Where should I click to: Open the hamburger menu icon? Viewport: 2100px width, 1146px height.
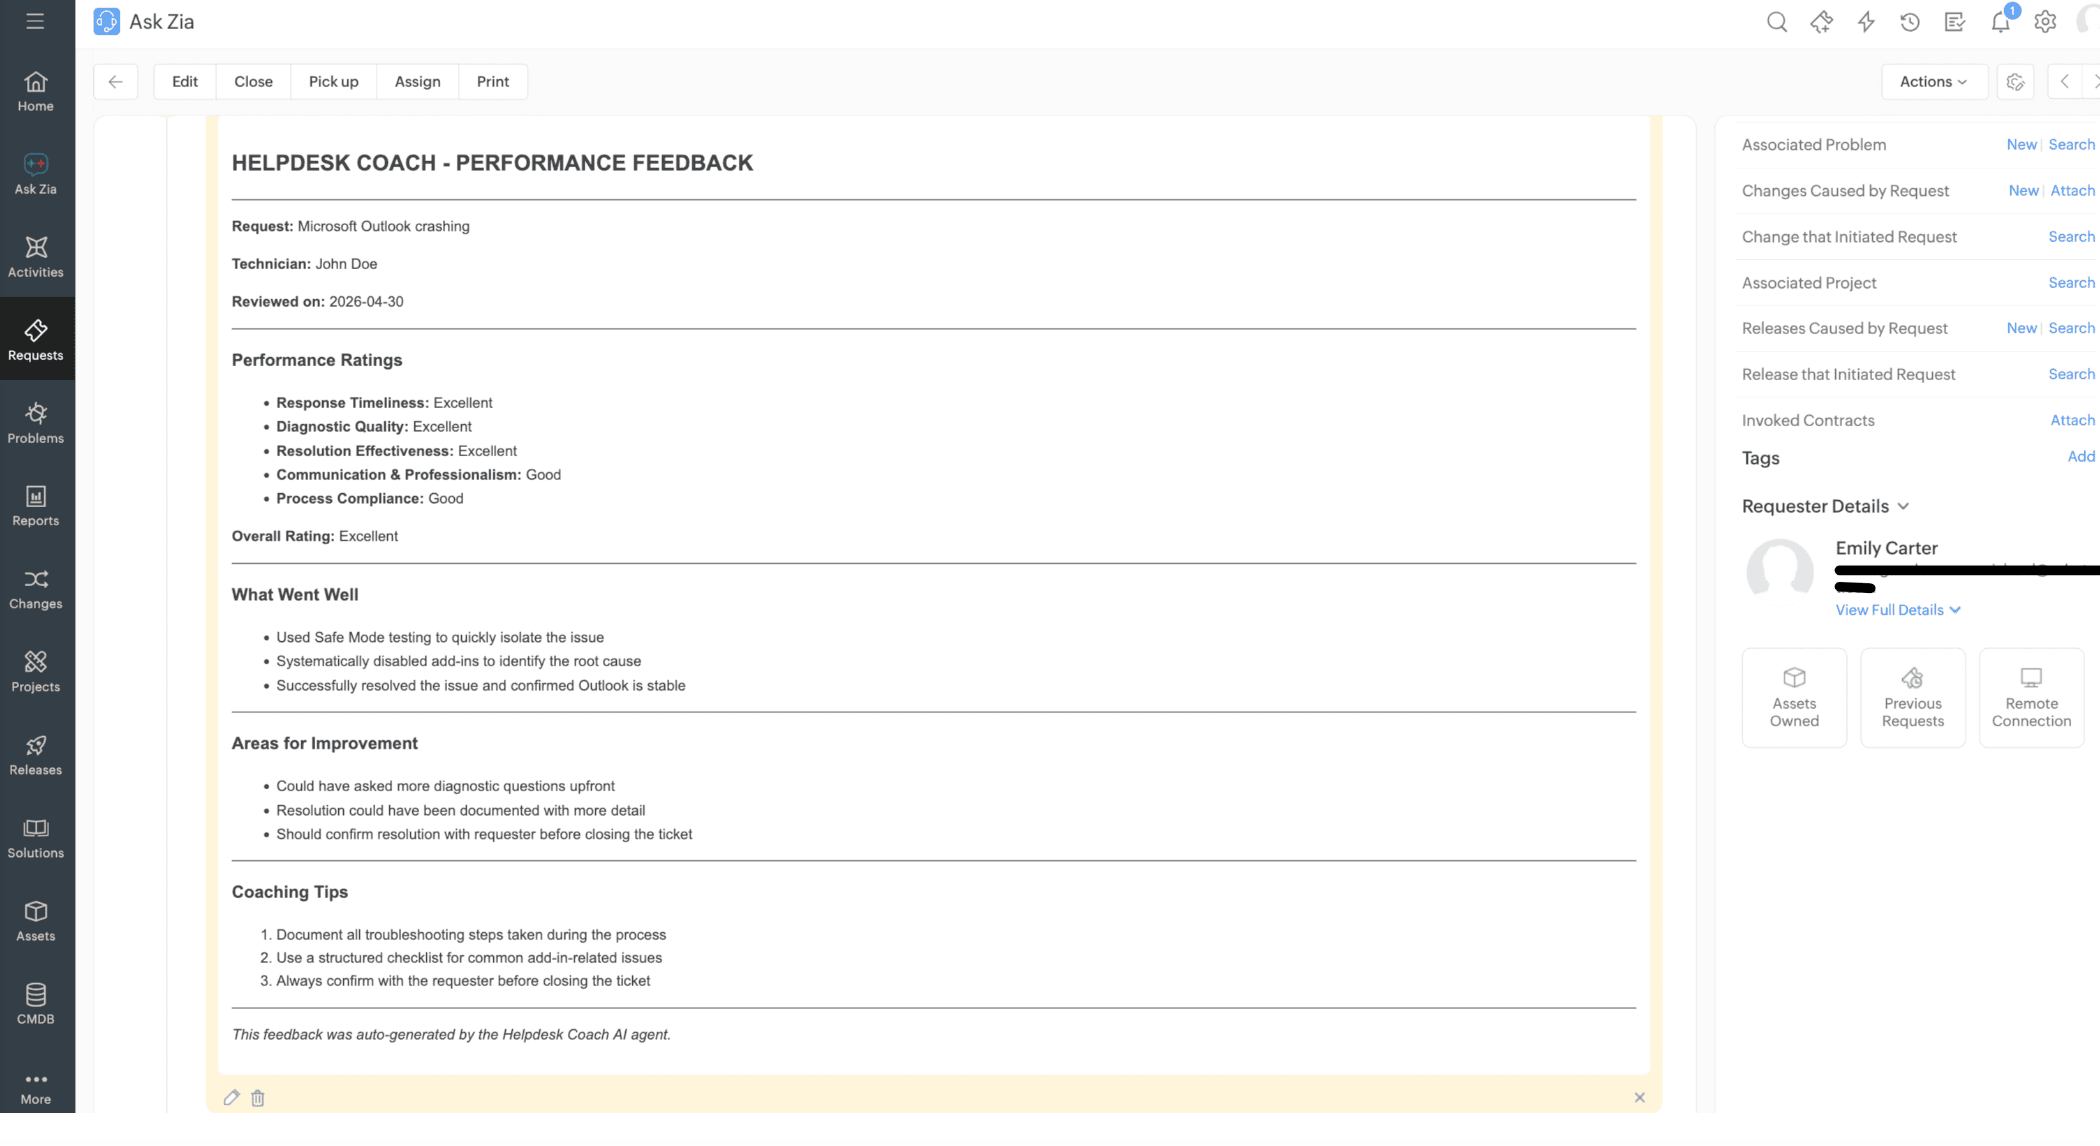[x=35, y=21]
